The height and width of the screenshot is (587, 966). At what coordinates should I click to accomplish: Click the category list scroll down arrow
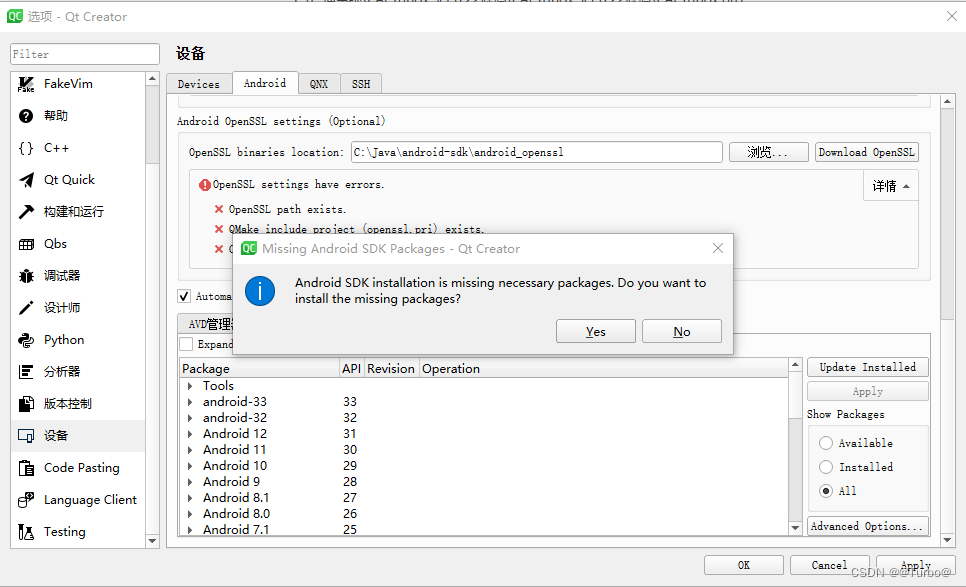152,541
